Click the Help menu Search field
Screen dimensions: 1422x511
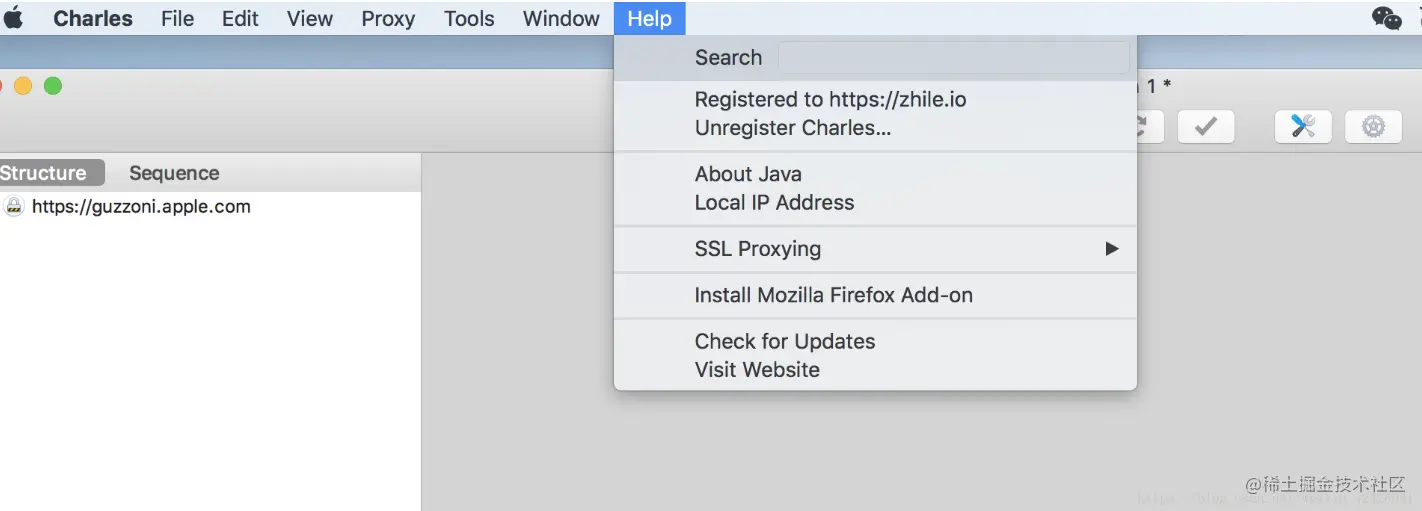pos(954,57)
